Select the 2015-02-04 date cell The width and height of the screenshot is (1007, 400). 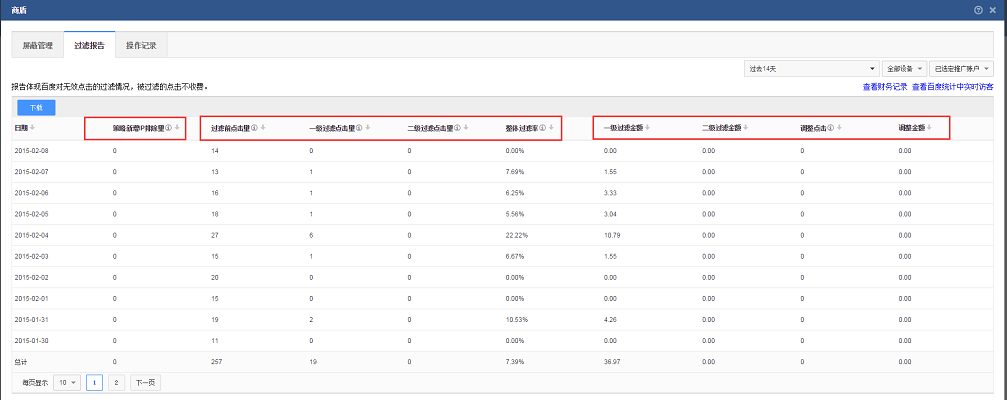click(30, 235)
